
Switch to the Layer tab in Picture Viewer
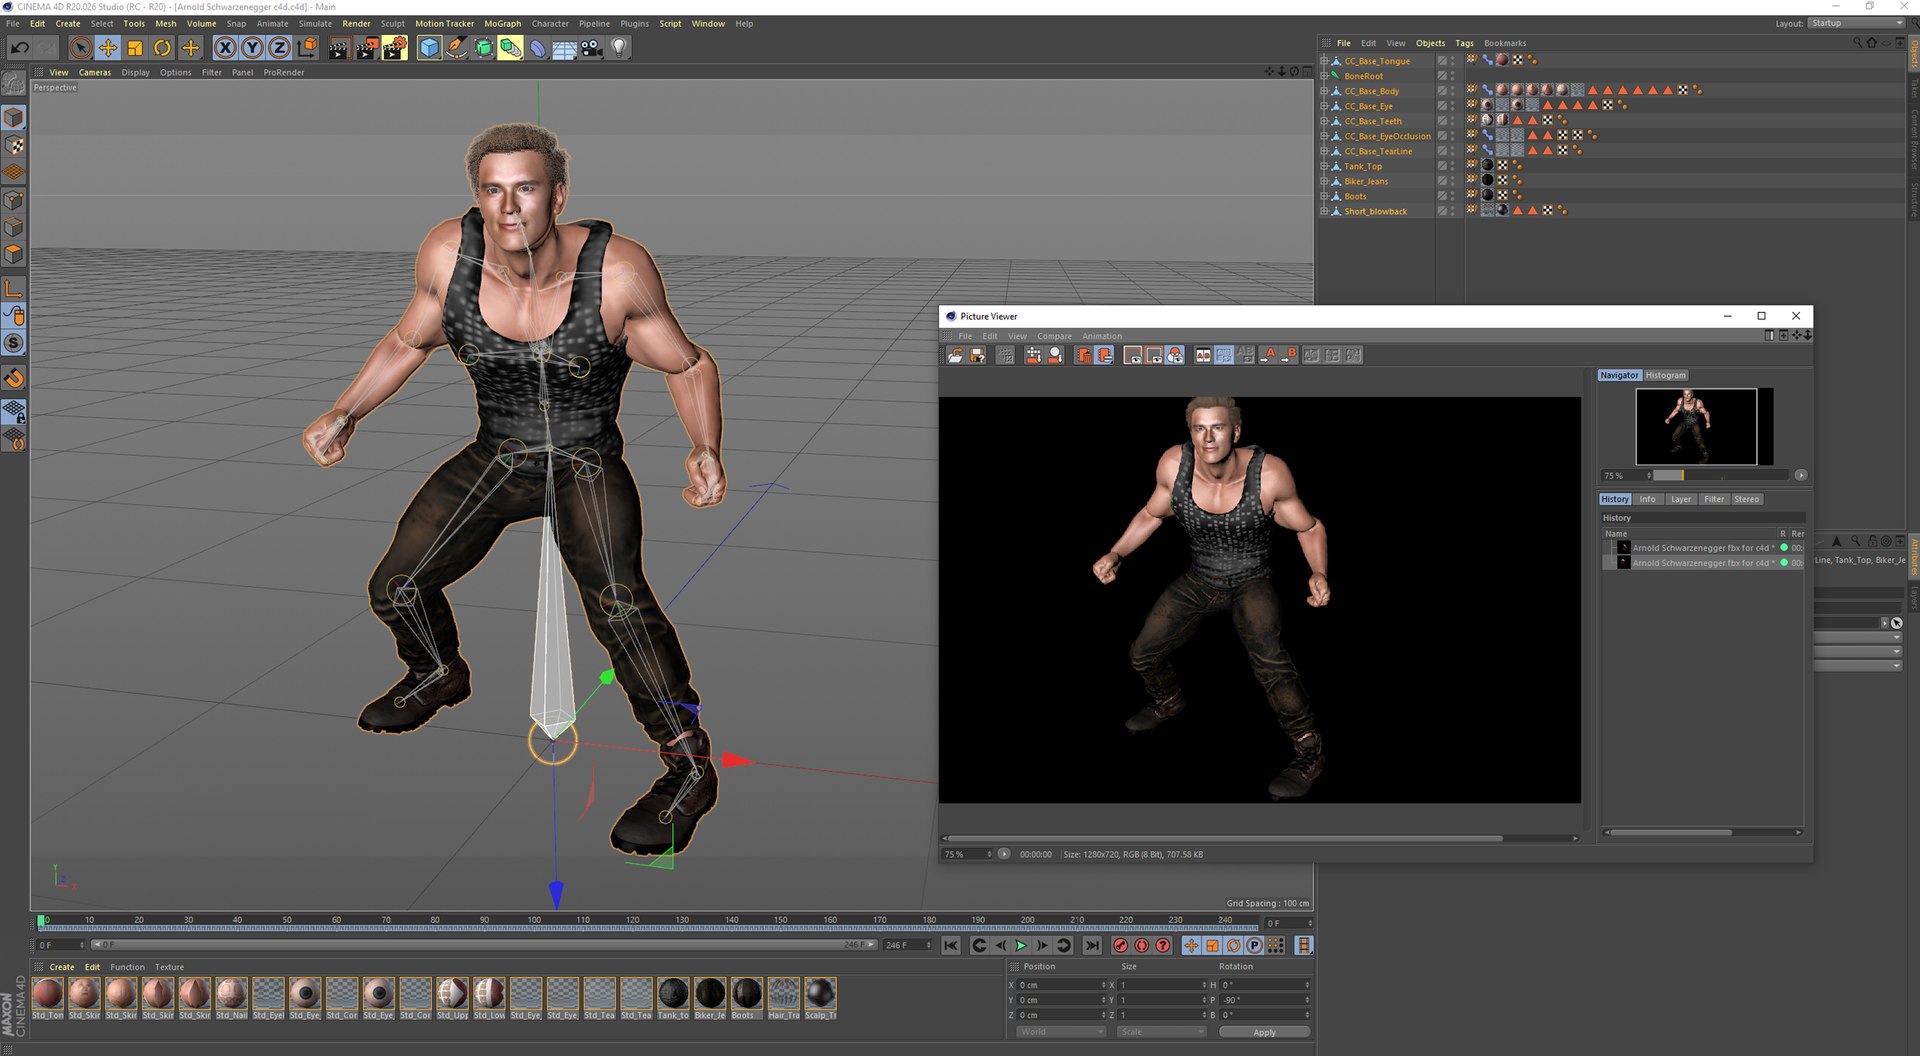pyautogui.click(x=1681, y=499)
